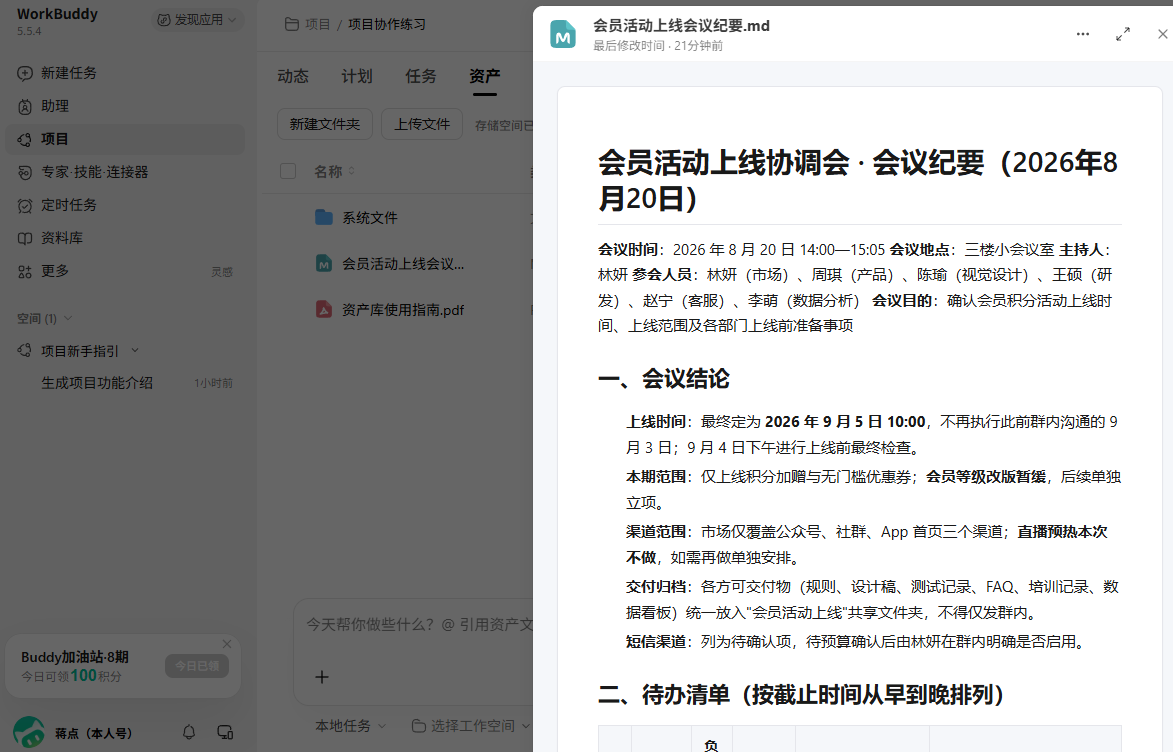Close the document preview panel
Image resolution: width=1173 pixels, height=752 pixels.
pos(1163,34)
